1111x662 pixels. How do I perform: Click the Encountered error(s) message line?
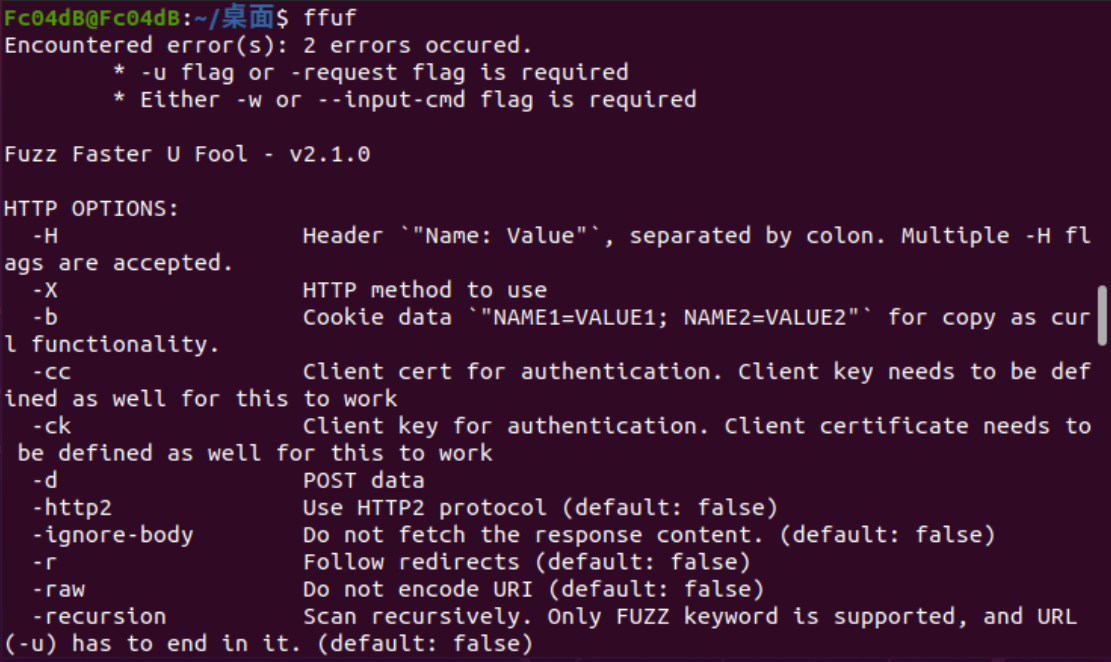coord(269,45)
